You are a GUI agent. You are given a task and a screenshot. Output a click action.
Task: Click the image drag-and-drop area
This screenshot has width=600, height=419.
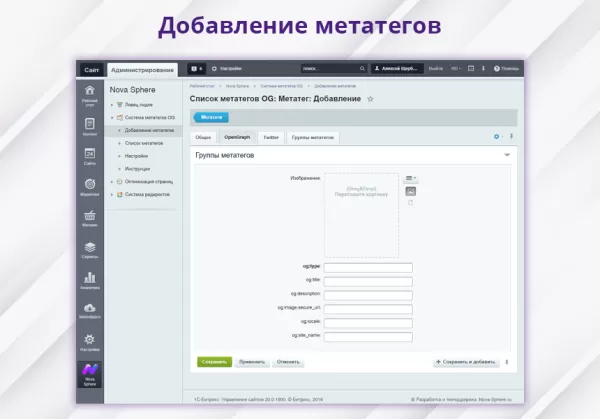[x=361, y=215]
